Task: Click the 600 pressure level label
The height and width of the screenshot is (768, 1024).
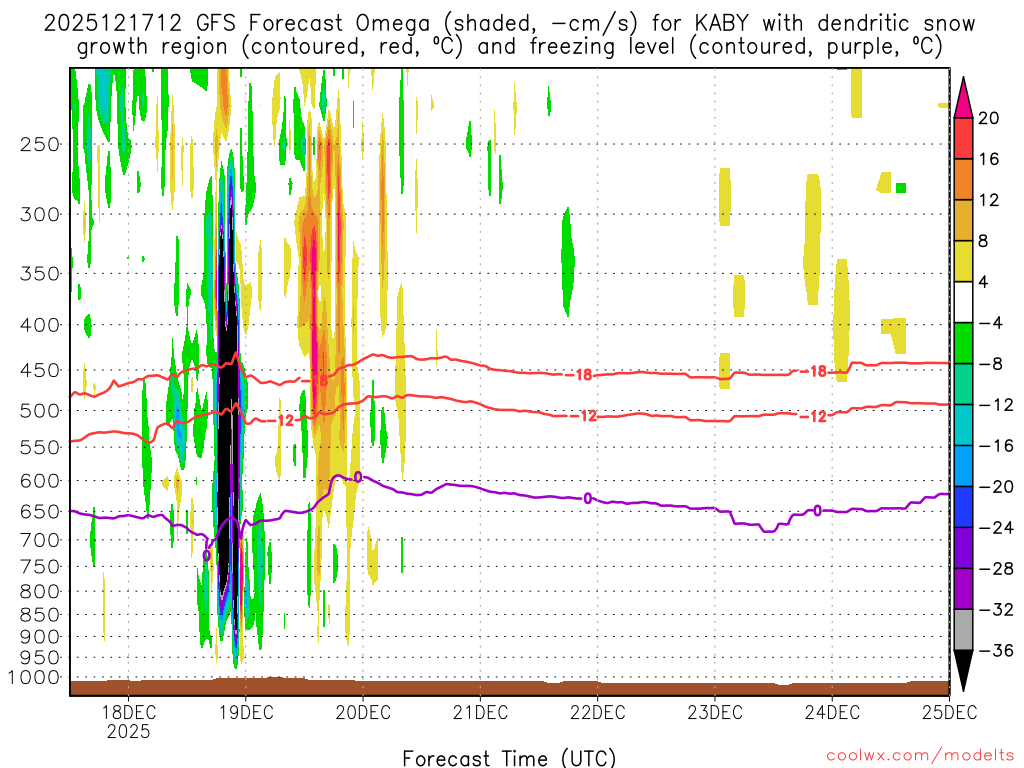Action: click(40, 481)
